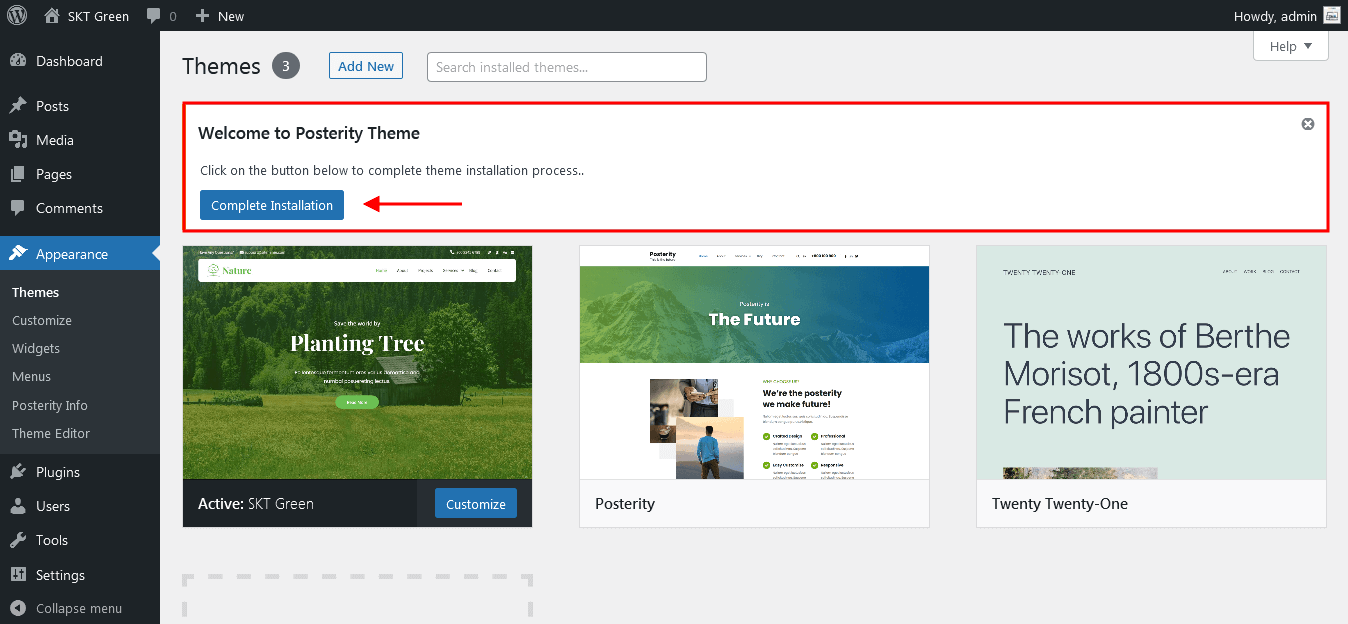Click the Posterity theme name
1348x624 pixels.
click(625, 504)
